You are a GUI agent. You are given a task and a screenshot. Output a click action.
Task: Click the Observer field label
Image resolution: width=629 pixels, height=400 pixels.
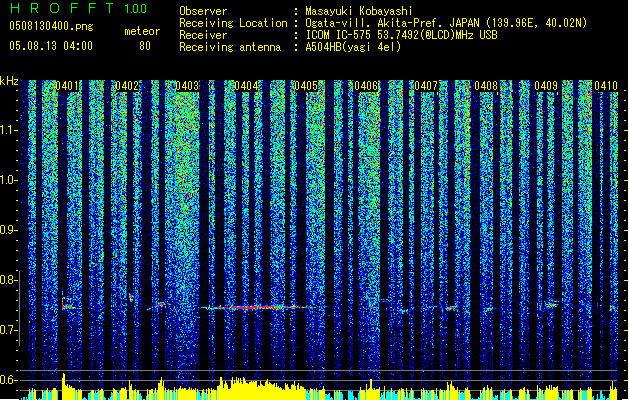(203, 11)
